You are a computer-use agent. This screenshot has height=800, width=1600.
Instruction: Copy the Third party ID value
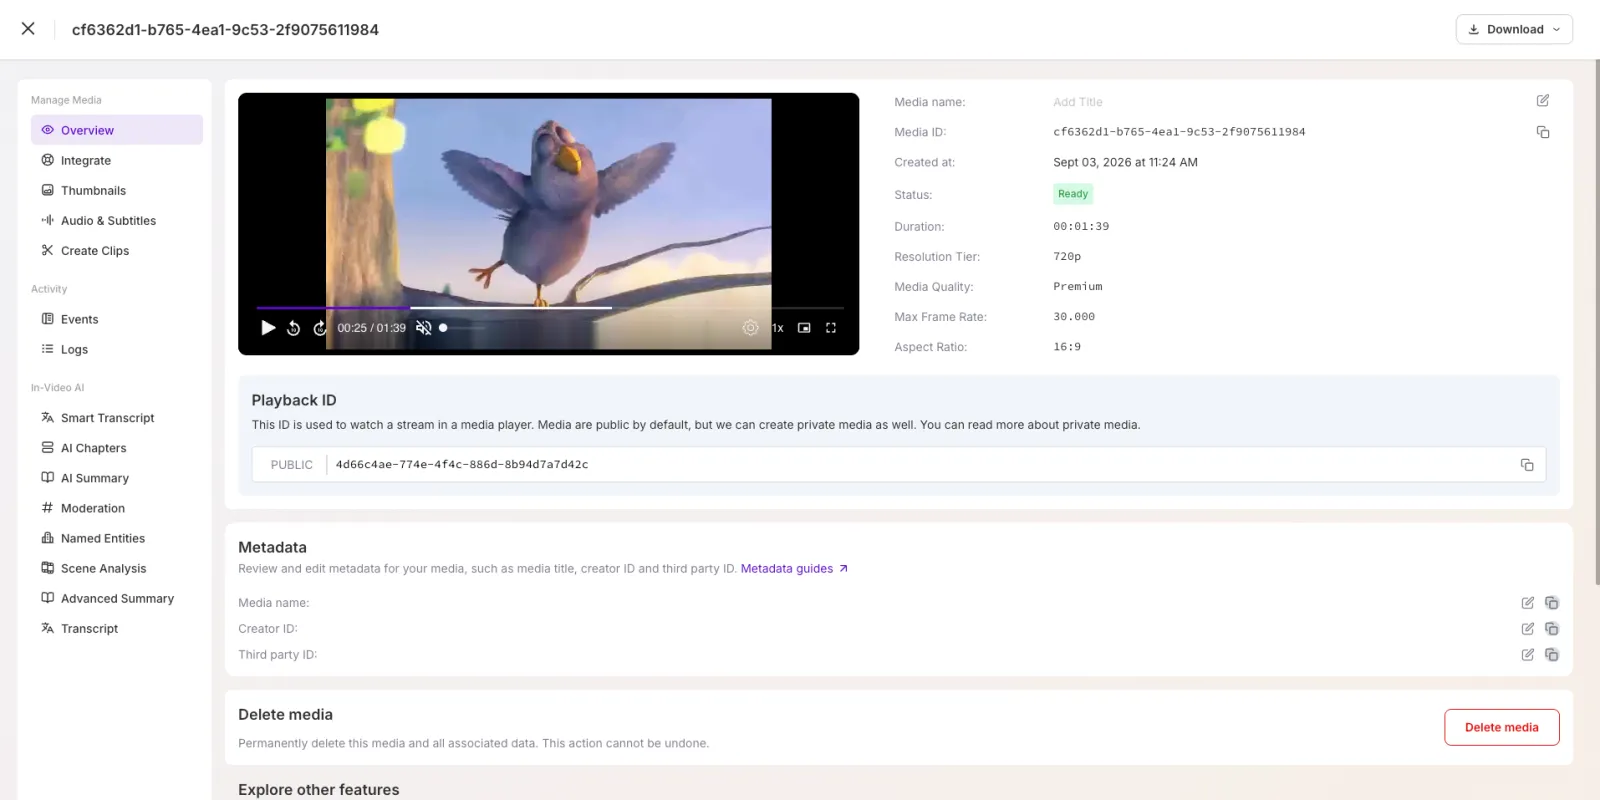pos(1552,655)
